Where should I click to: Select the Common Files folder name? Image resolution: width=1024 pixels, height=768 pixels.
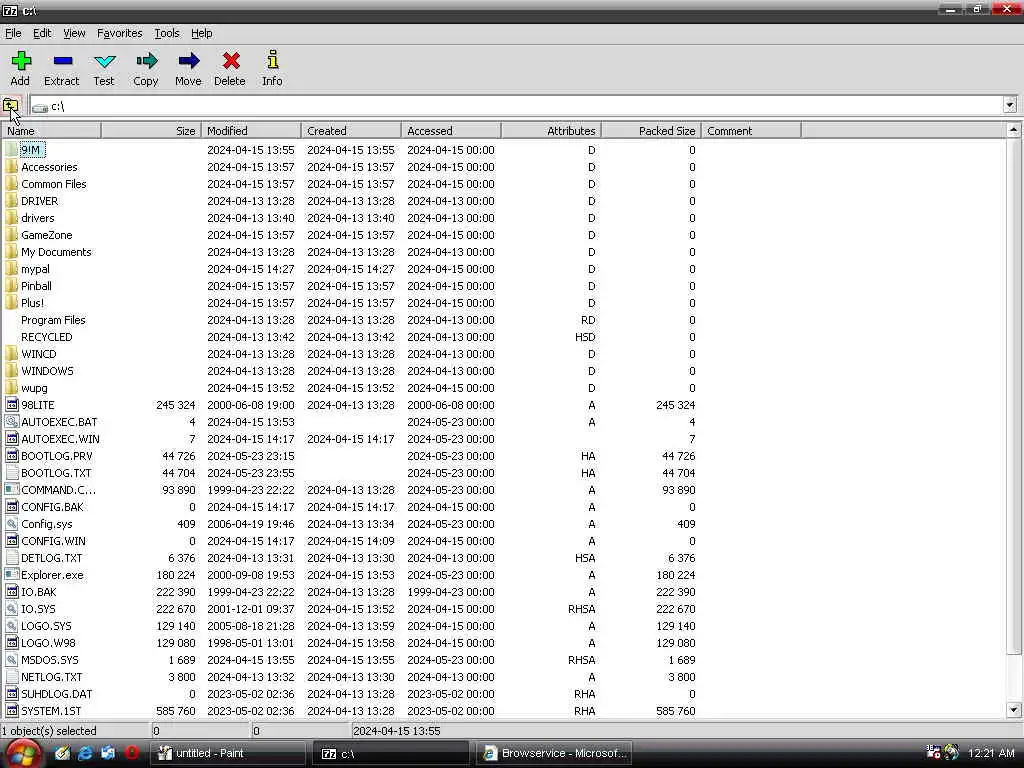54,184
